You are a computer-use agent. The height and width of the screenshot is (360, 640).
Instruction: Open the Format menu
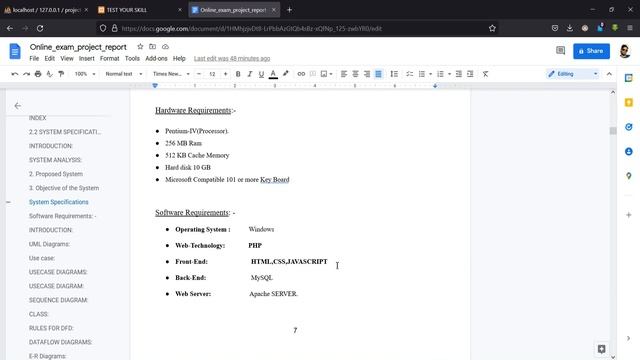[109, 58]
